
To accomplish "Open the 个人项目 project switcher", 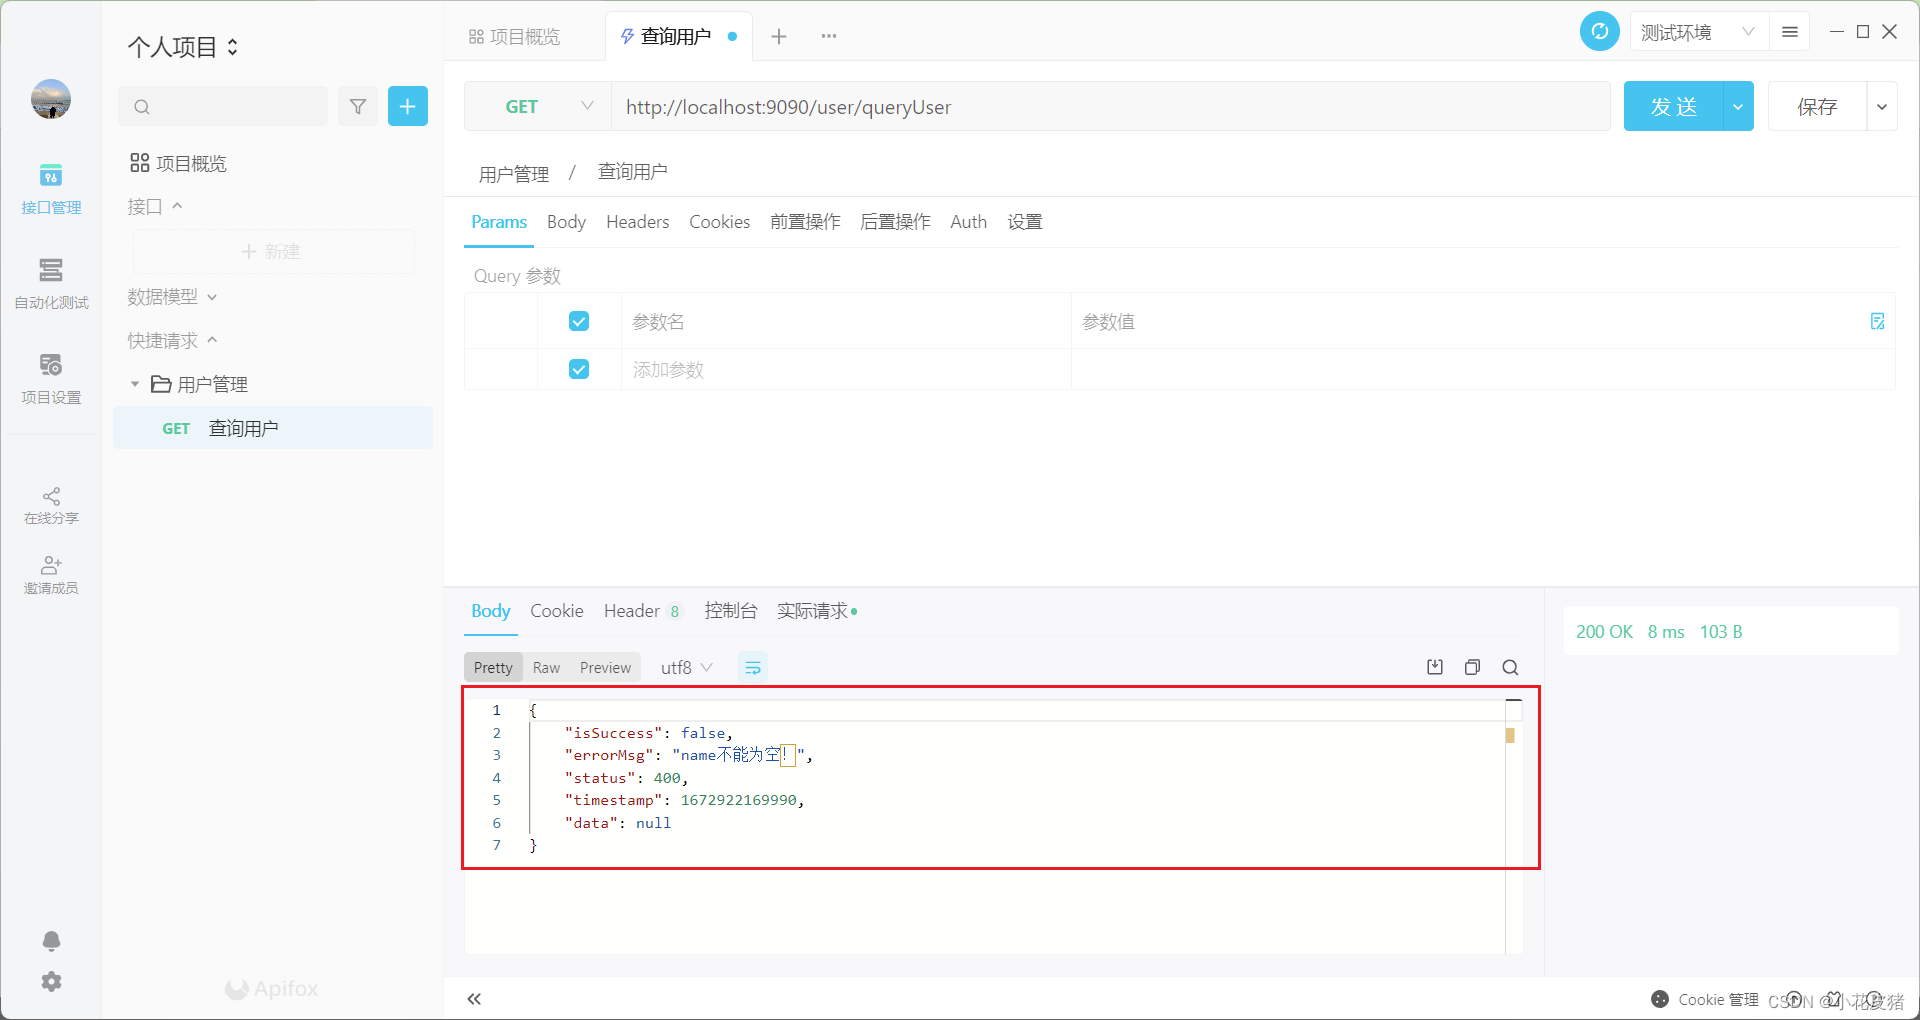I will (183, 47).
